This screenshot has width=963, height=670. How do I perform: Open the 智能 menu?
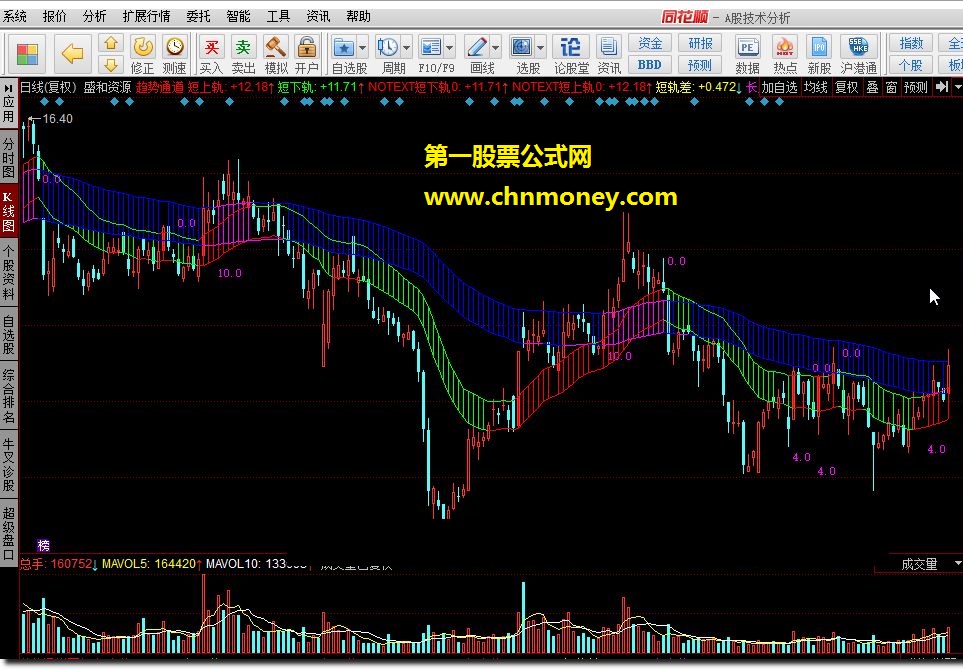coord(238,17)
